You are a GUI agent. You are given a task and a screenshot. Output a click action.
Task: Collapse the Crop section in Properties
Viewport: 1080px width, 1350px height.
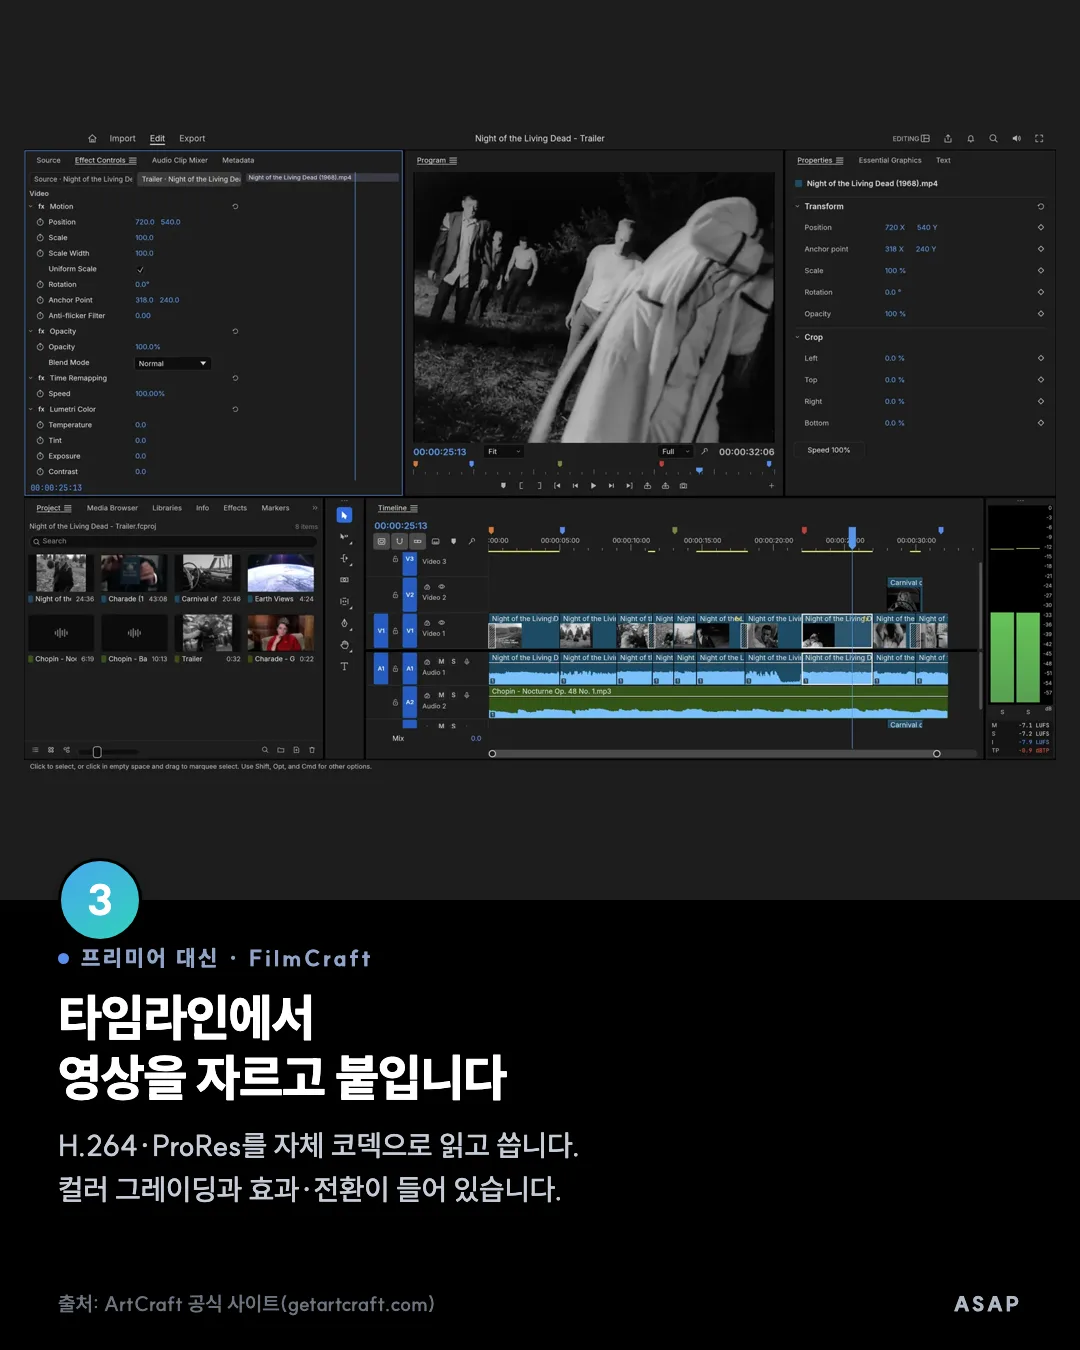point(797,337)
